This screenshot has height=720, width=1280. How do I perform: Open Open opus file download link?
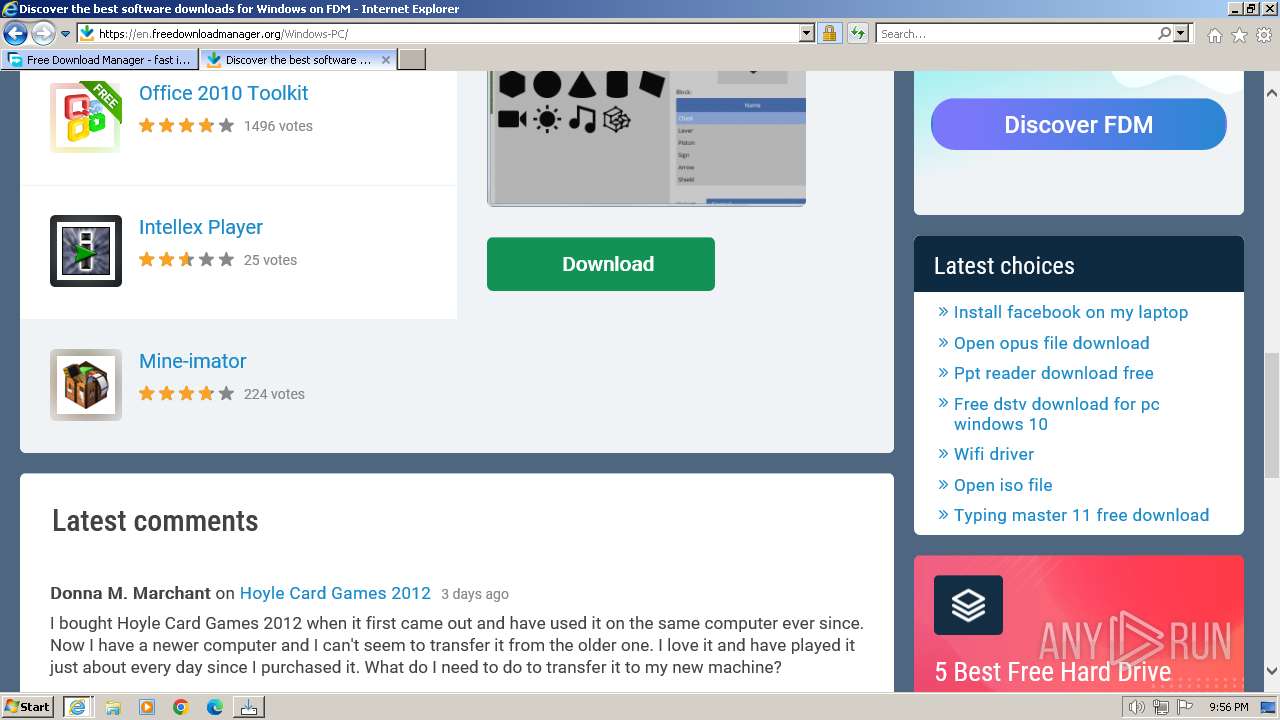tap(1051, 343)
